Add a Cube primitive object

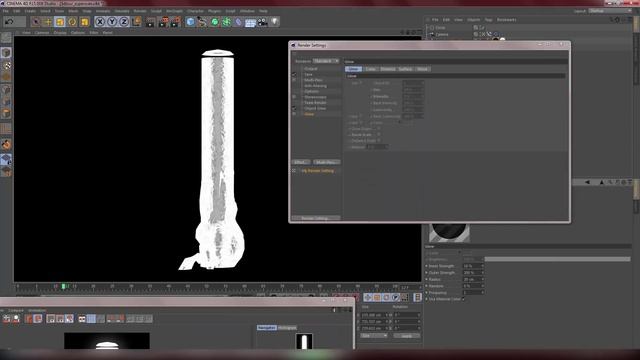pyautogui.click(x=190, y=22)
